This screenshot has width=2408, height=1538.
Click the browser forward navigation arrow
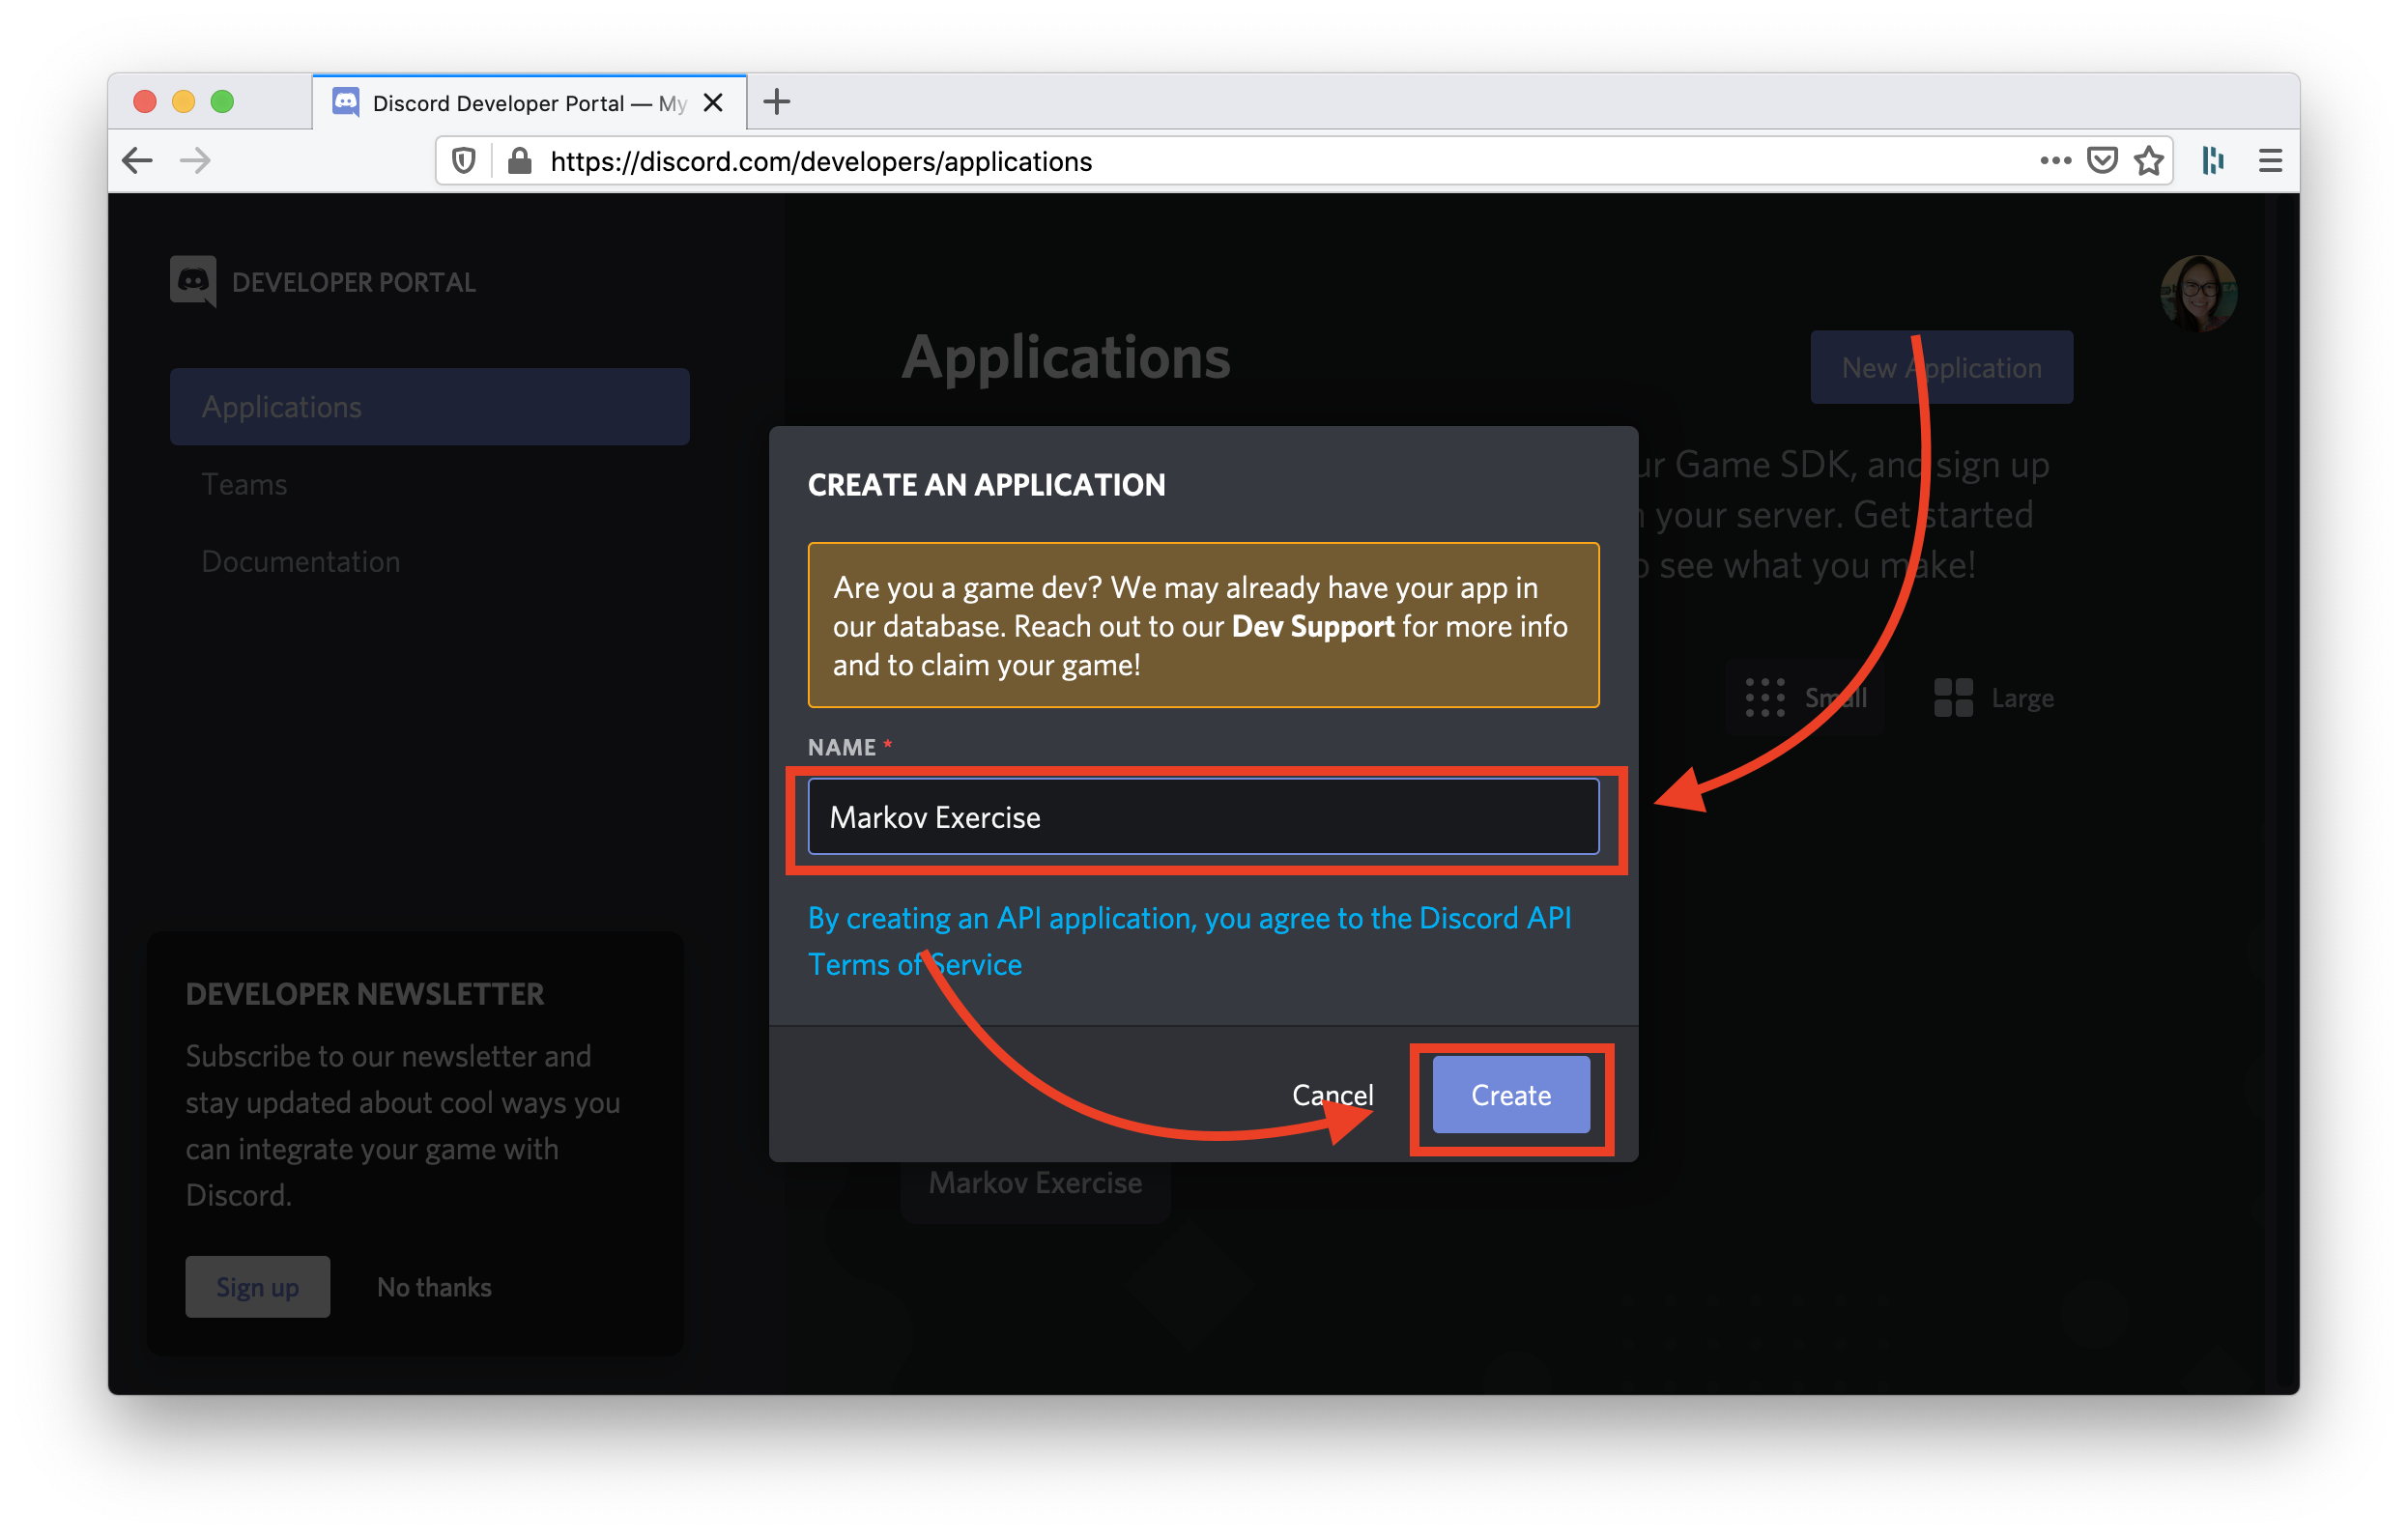195,159
